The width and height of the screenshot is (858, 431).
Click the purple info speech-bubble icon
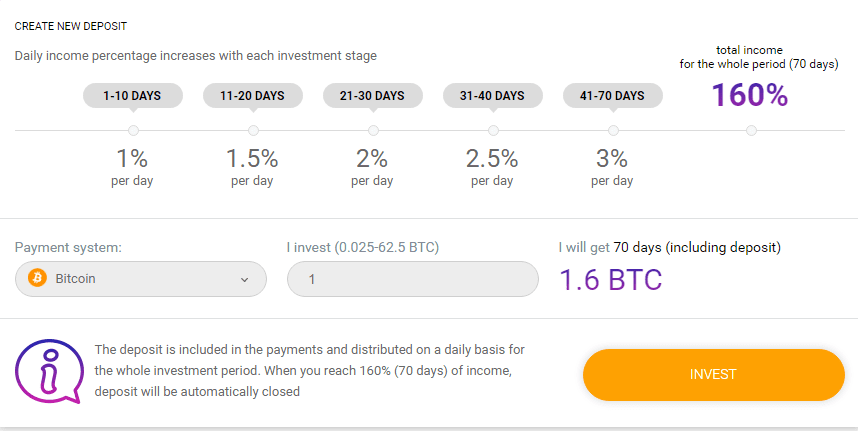(48, 370)
